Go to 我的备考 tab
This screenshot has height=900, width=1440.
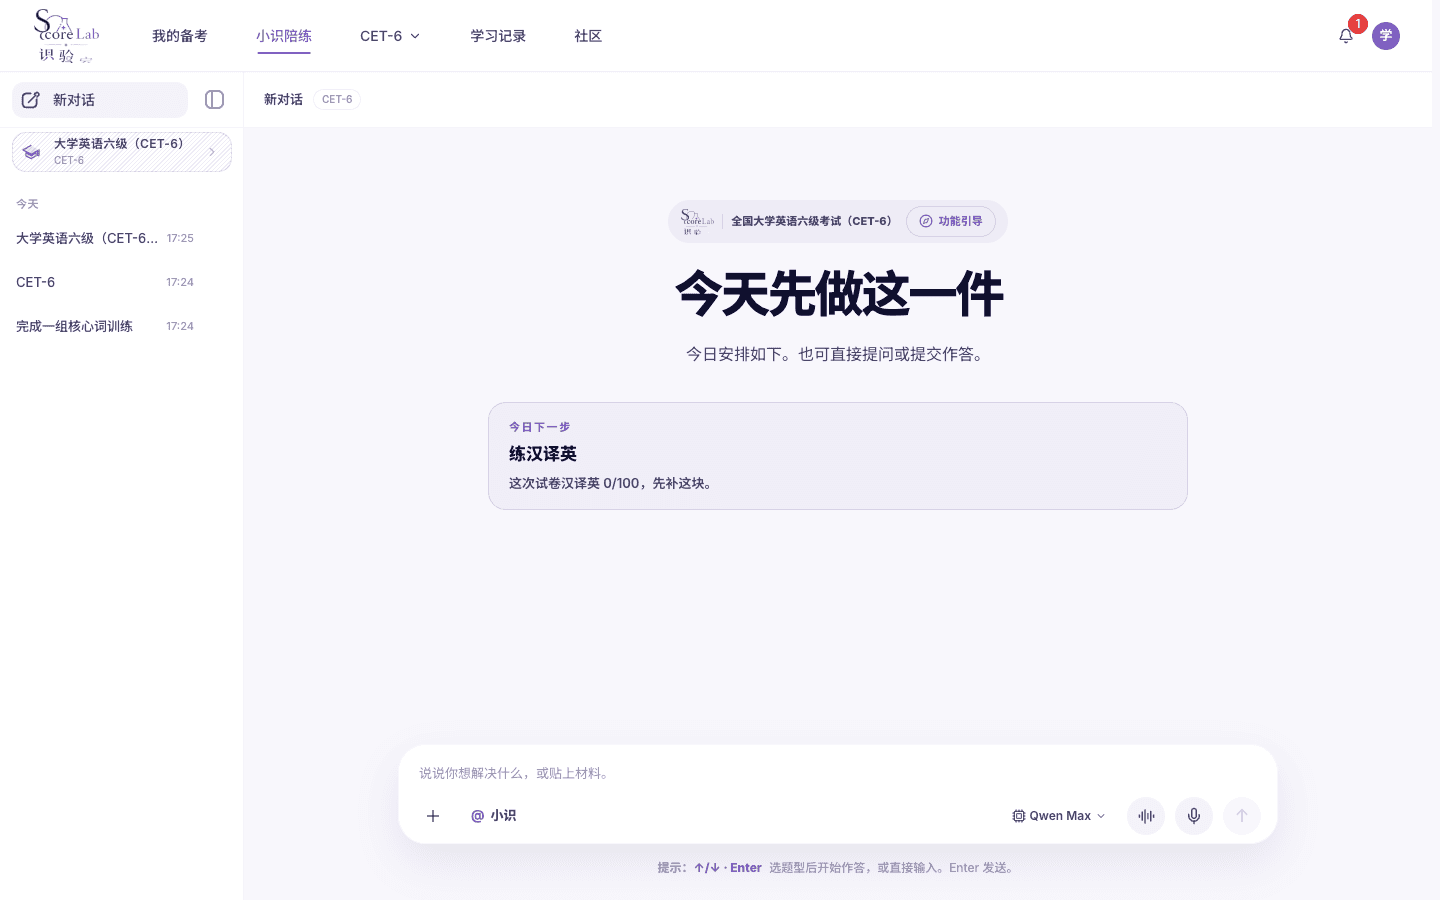point(180,36)
